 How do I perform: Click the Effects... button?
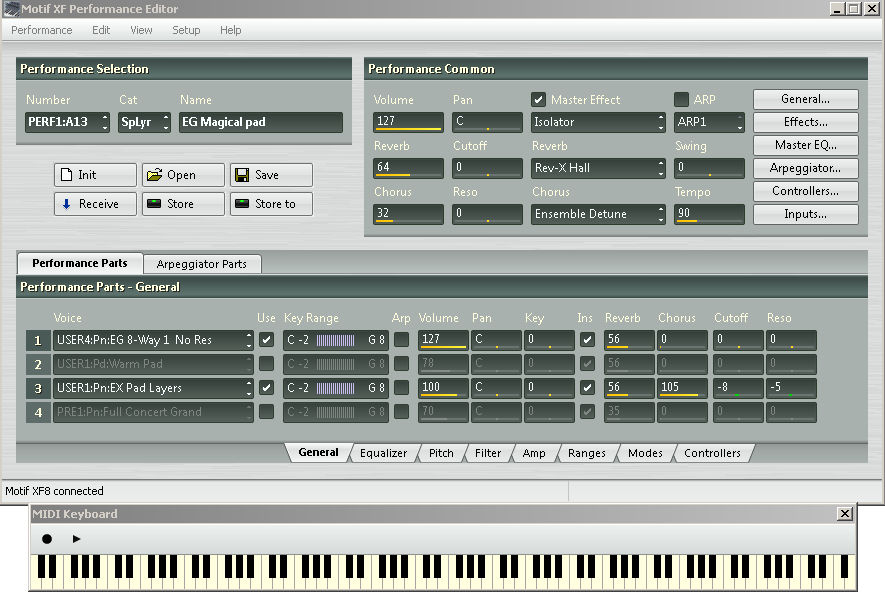coord(805,122)
